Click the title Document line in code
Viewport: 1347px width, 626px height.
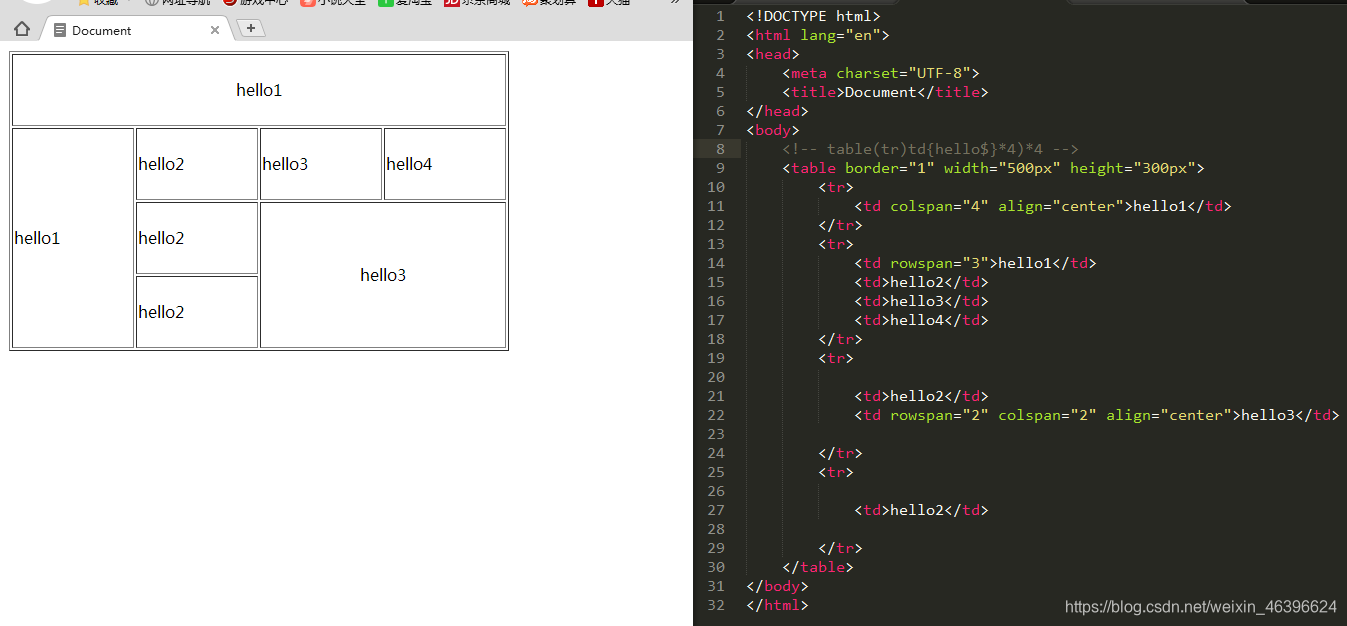coord(885,92)
